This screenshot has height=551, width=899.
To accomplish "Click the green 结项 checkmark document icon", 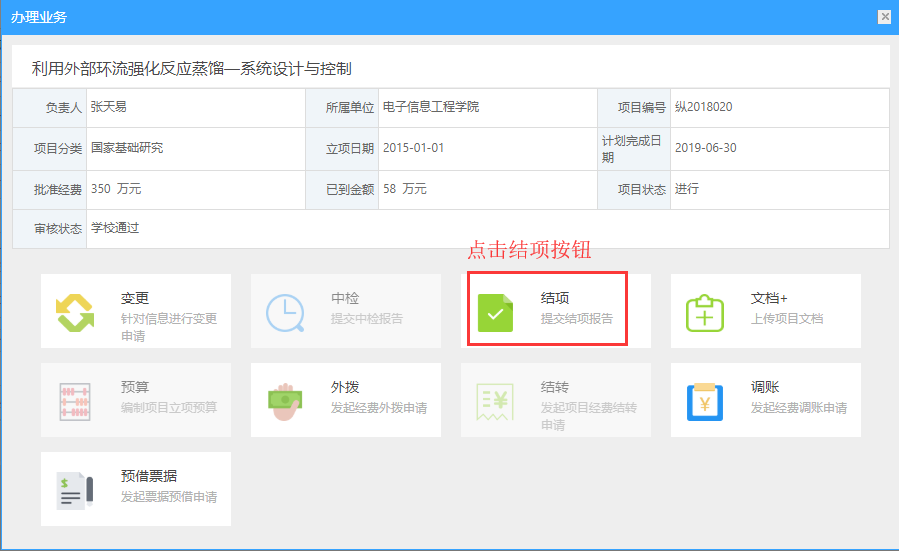I will [x=495, y=312].
